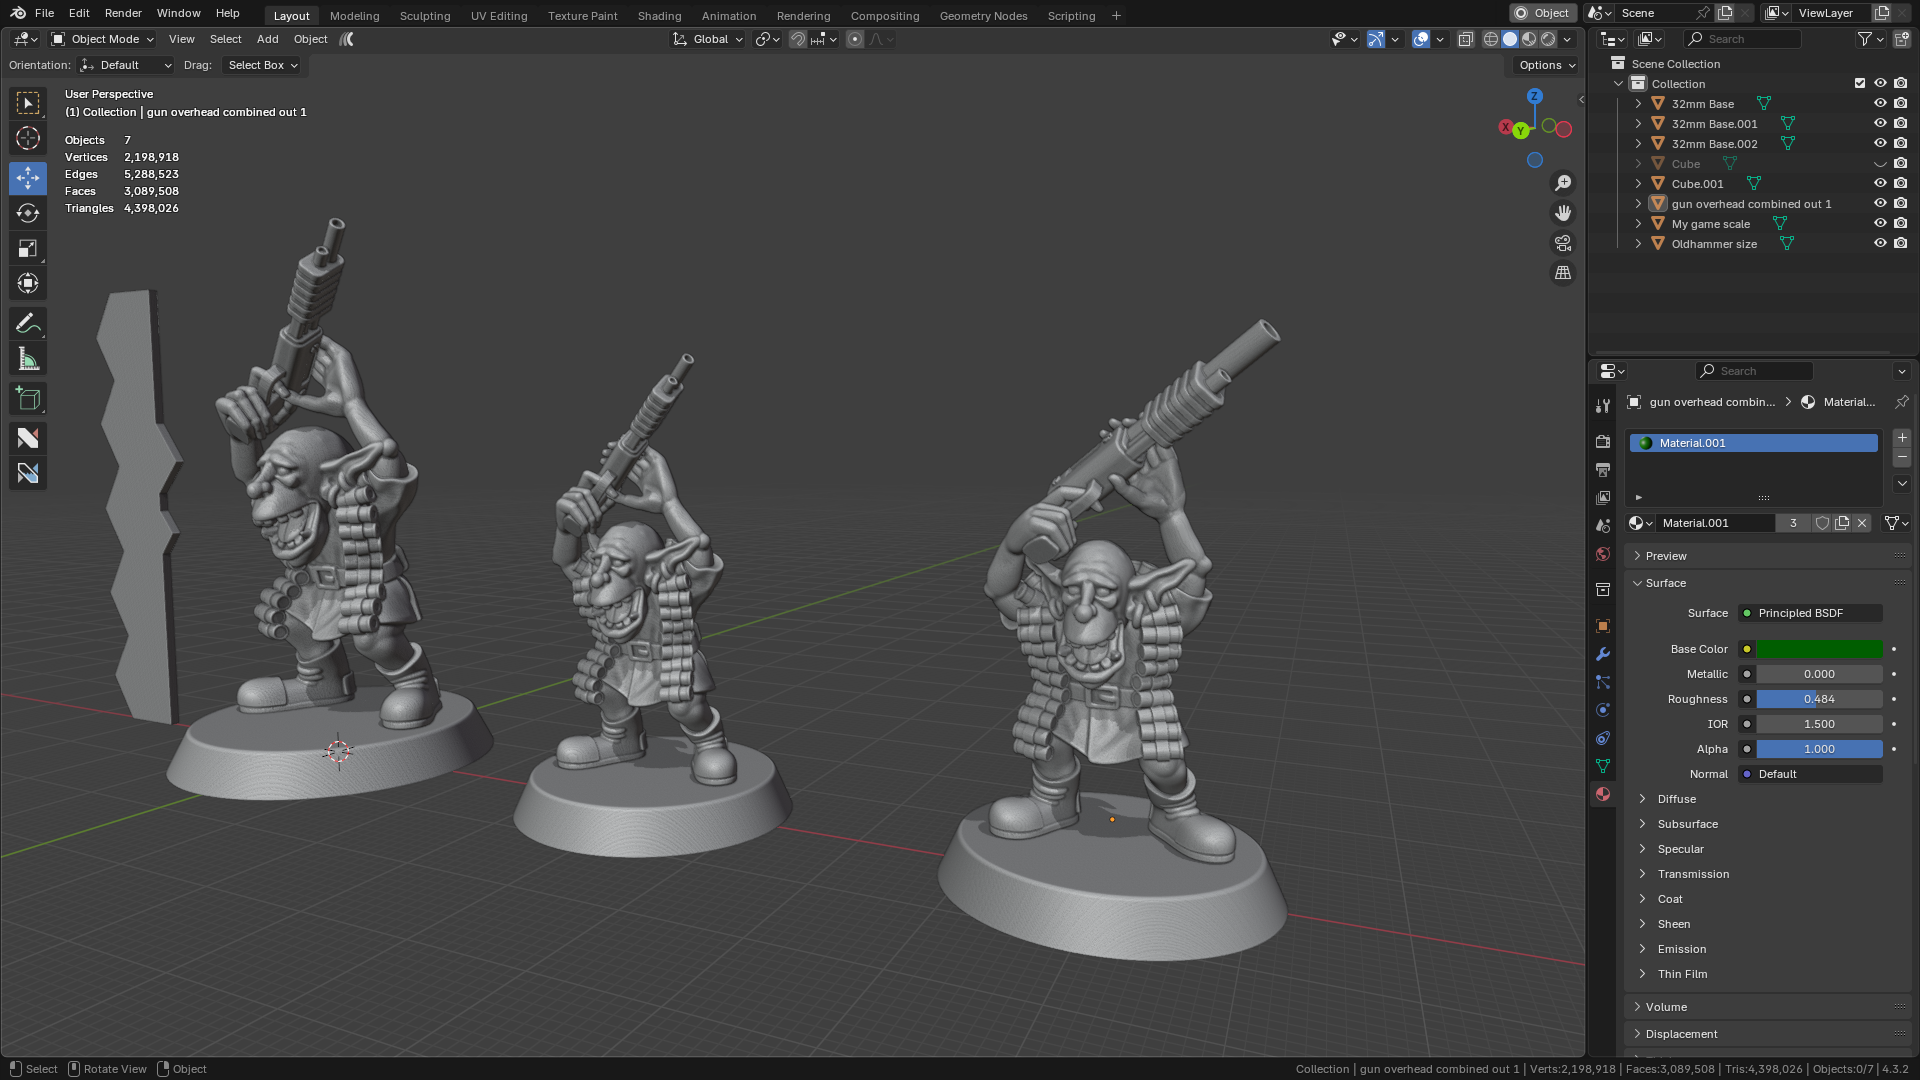Screen dimensions: 1920x1080
Task: Open the Render menu
Action: 123,13
